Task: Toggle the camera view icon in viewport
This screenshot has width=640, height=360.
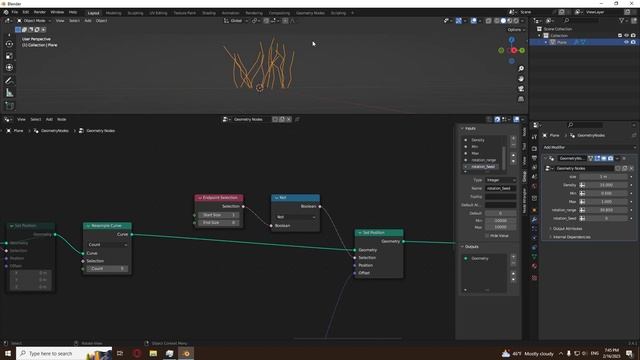Action: 521,89
